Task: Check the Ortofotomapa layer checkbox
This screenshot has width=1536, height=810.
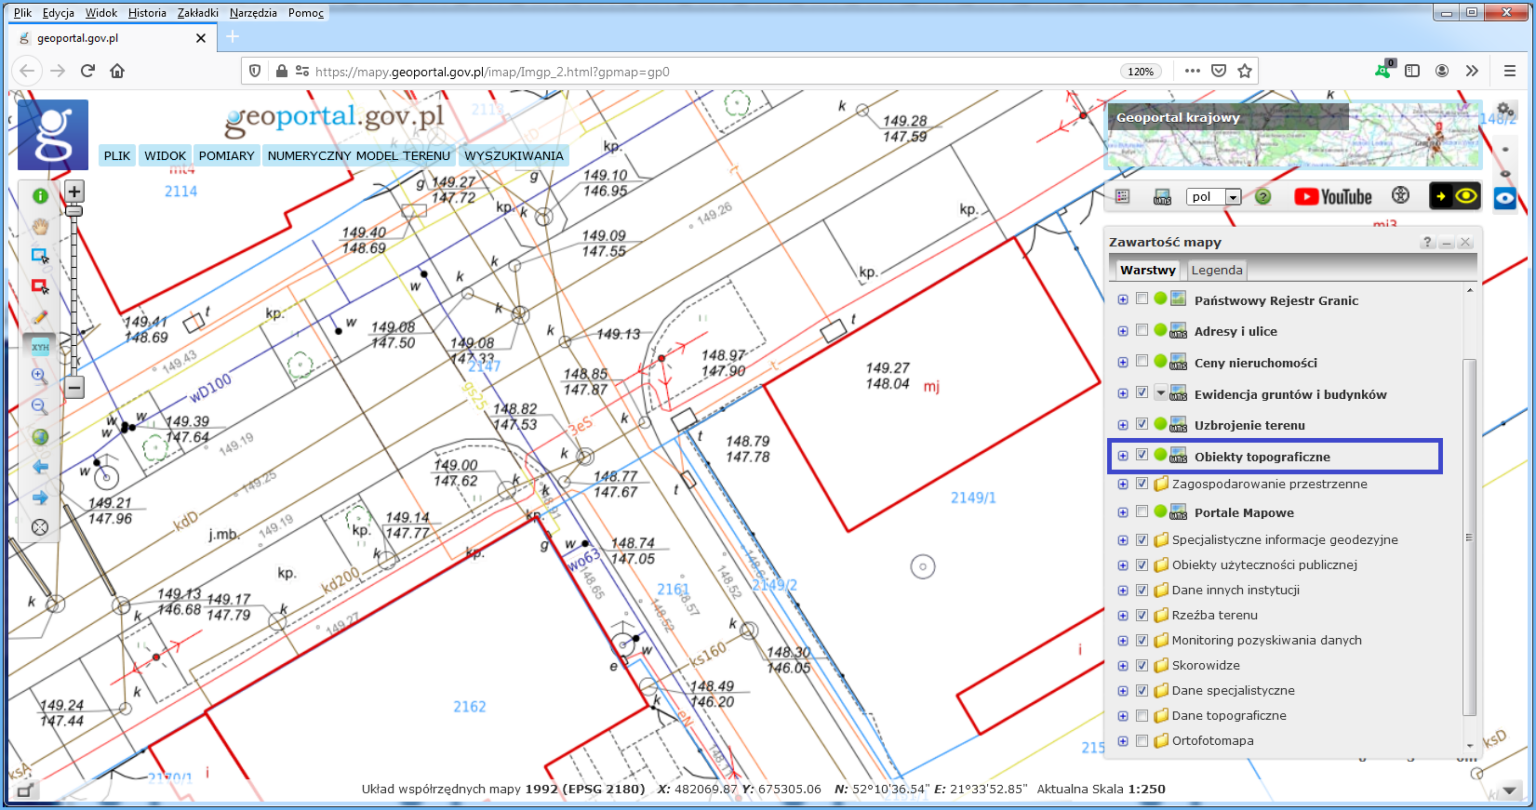Action: click(1142, 741)
